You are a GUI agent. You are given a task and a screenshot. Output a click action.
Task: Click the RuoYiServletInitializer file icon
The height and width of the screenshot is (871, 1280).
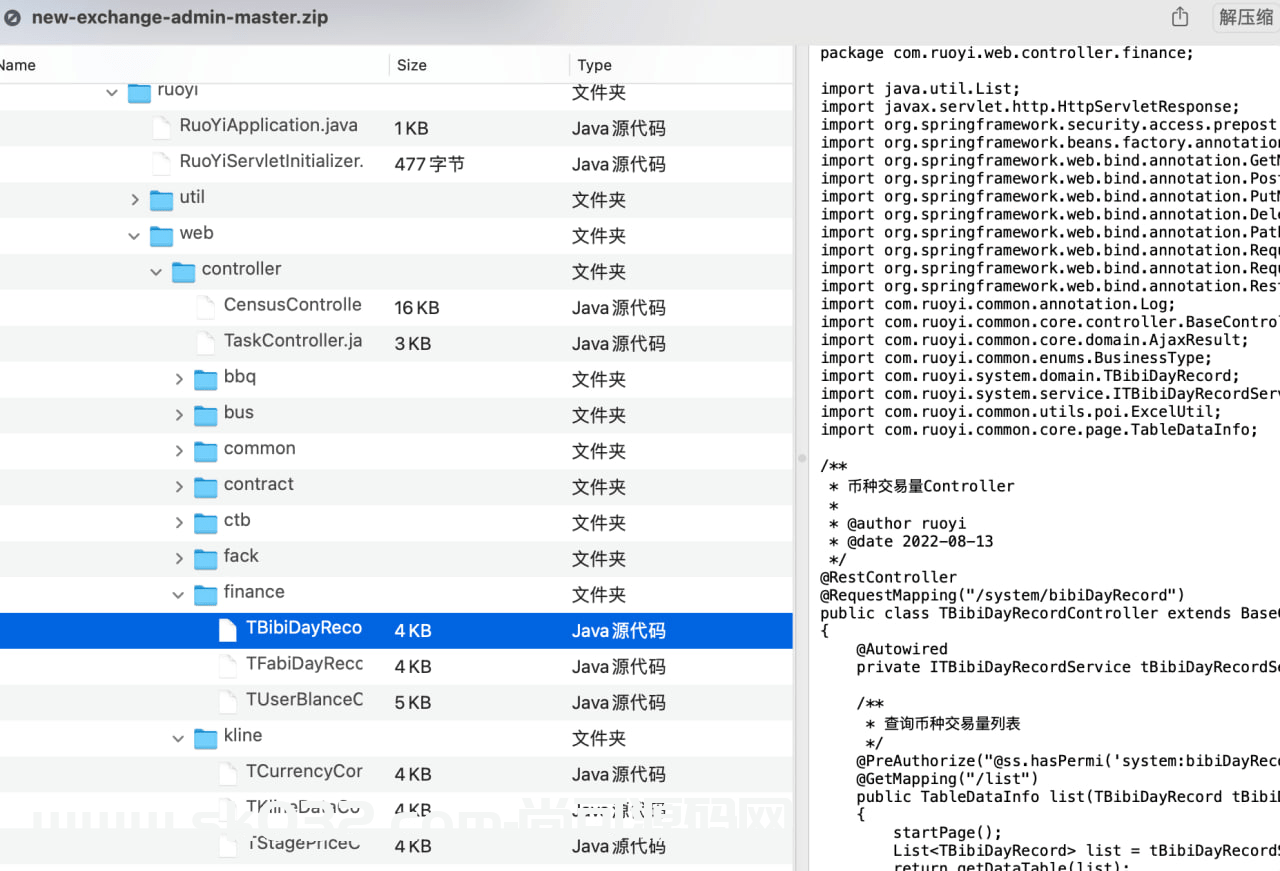(x=161, y=163)
